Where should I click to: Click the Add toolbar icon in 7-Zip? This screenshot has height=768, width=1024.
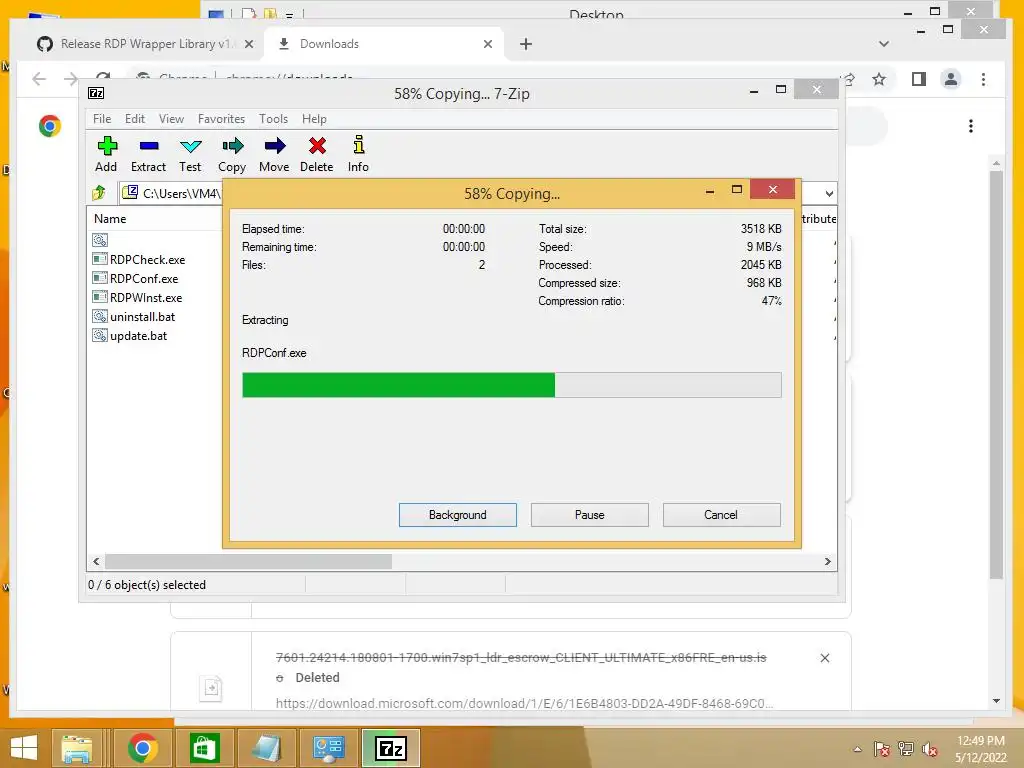click(106, 154)
